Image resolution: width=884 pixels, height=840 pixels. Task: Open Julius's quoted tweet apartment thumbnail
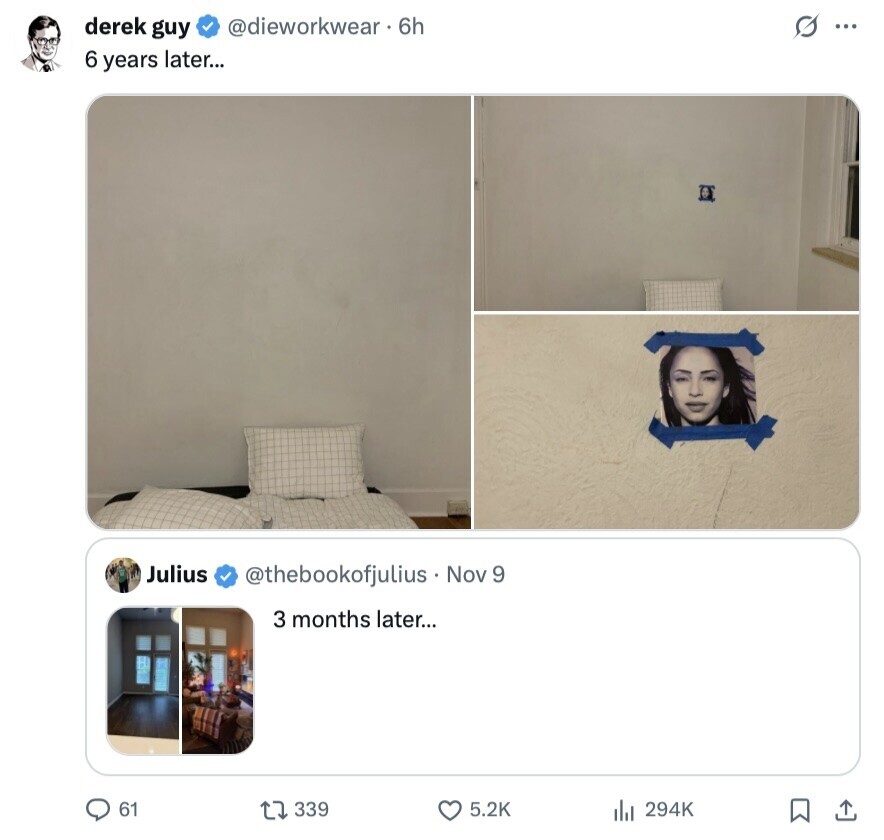[180, 680]
